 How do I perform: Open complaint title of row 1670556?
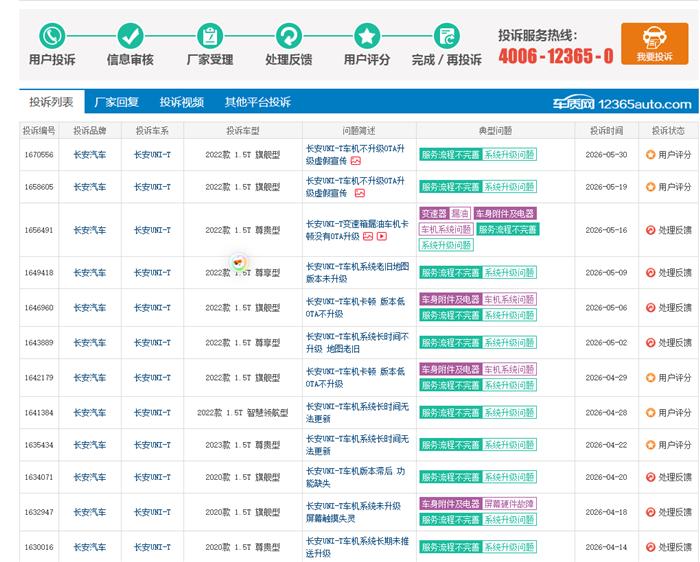355,154
